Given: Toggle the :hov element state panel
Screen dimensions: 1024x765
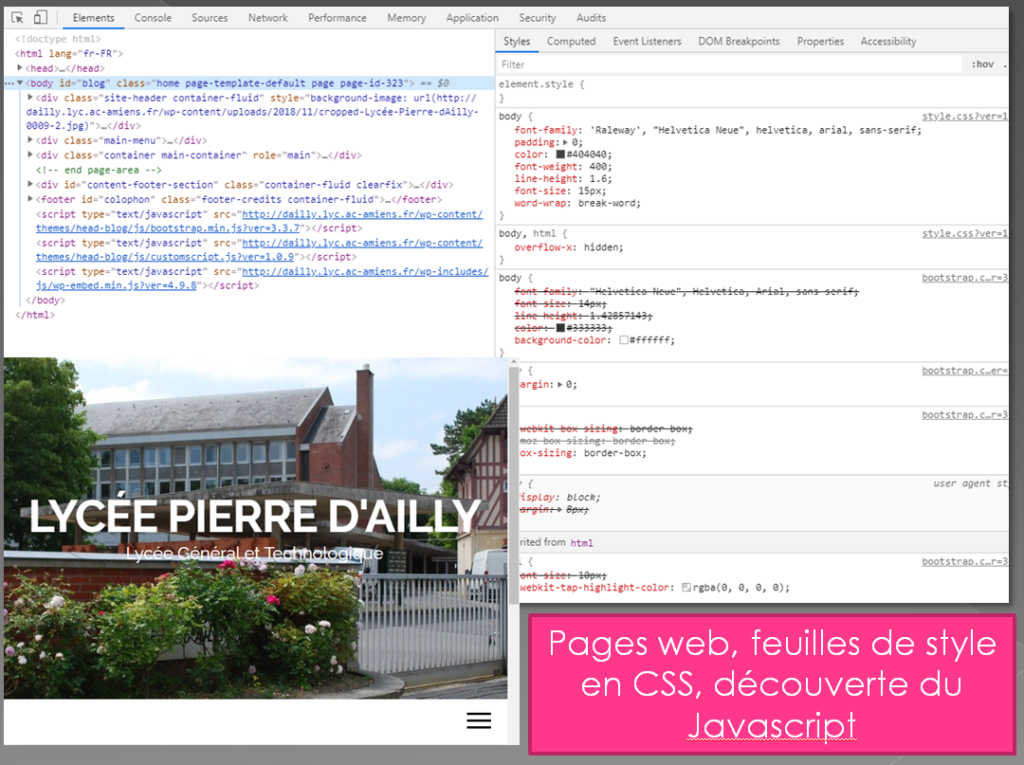Looking at the screenshot, I should tap(982, 64).
